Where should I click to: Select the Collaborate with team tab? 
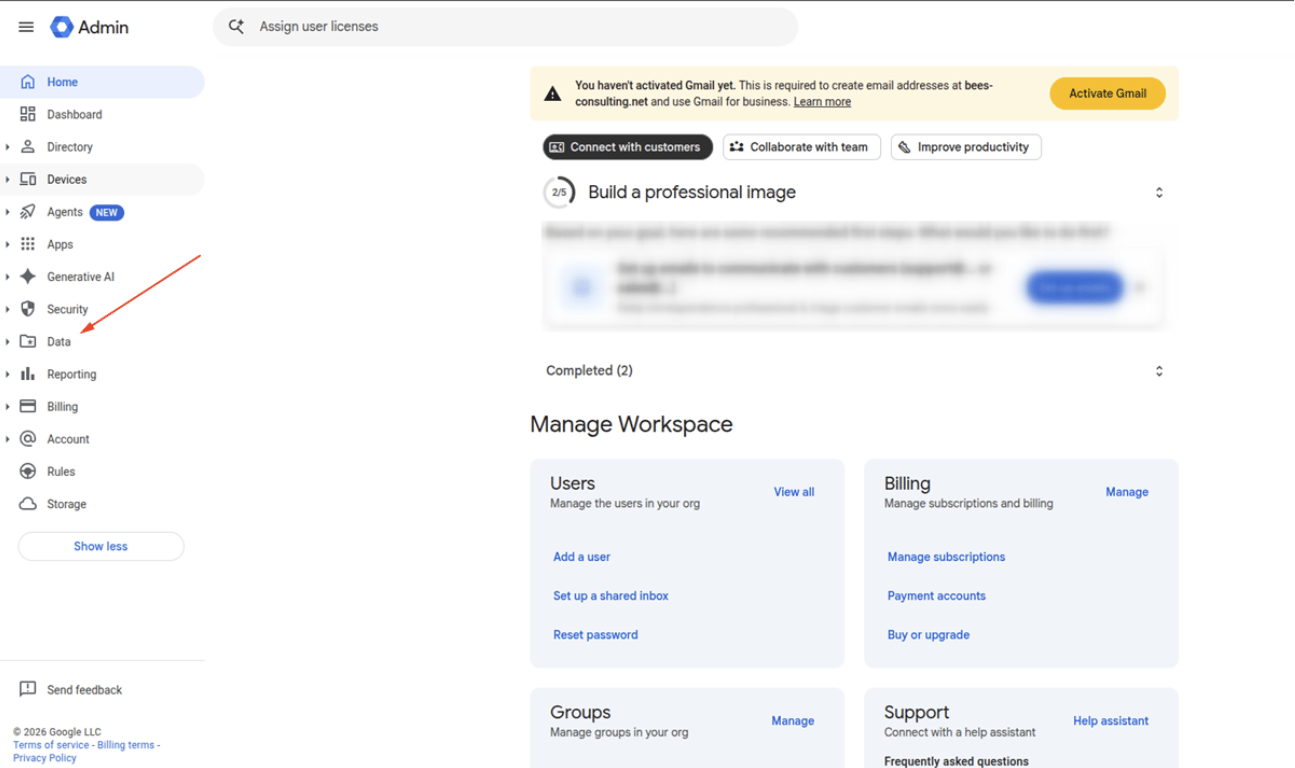(801, 147)
